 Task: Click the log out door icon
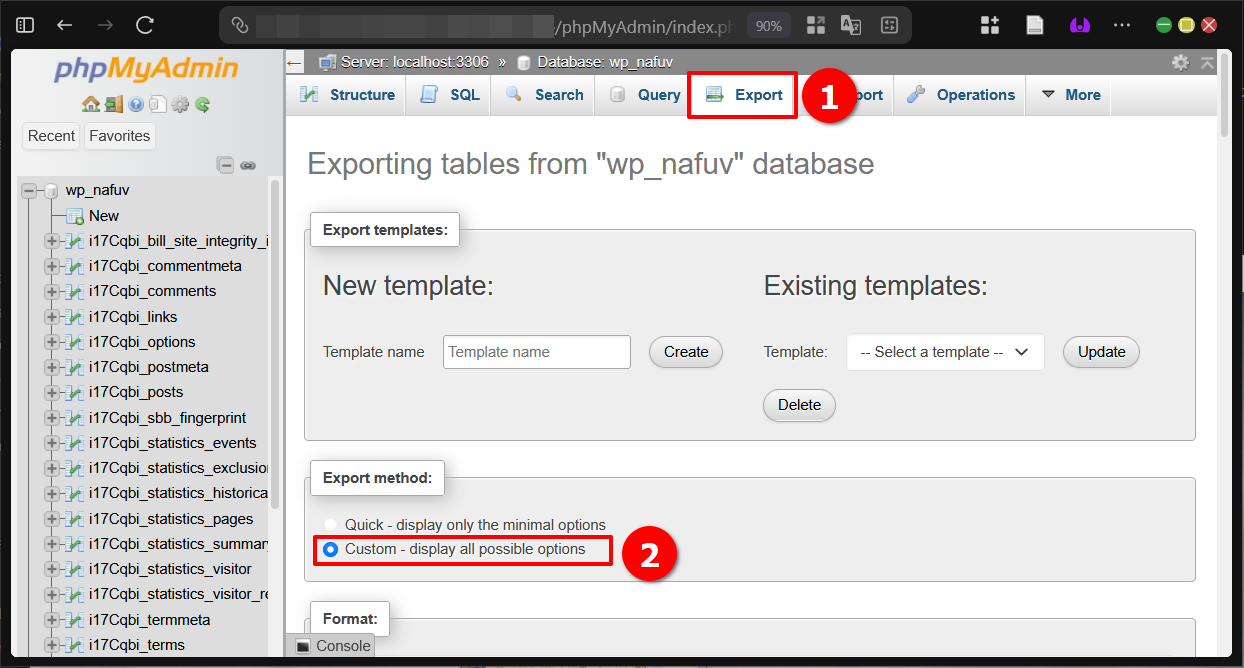[114, 103]
